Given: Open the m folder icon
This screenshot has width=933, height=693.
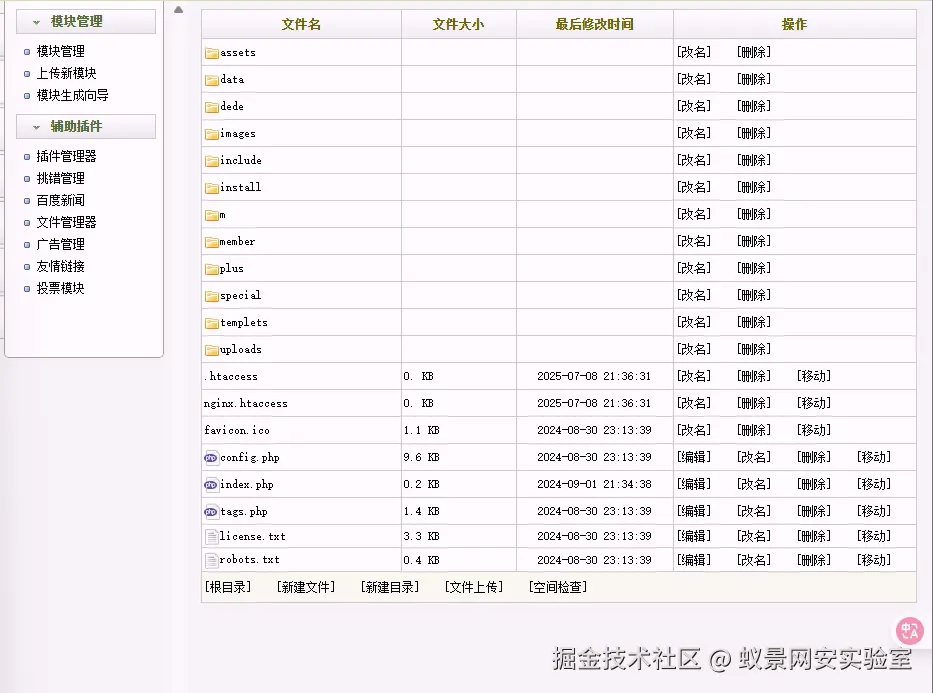Looking at the screenshot, I should [212, 215].
